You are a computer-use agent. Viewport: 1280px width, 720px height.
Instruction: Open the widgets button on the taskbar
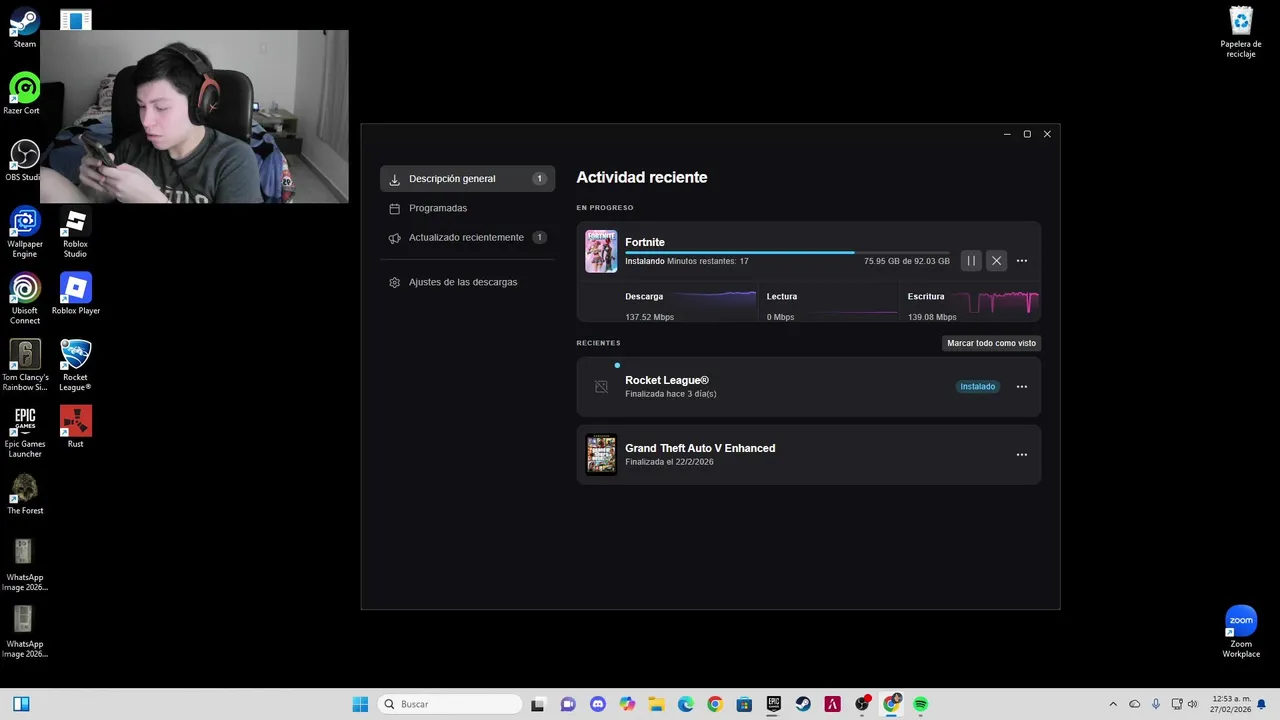coord(21,704)
